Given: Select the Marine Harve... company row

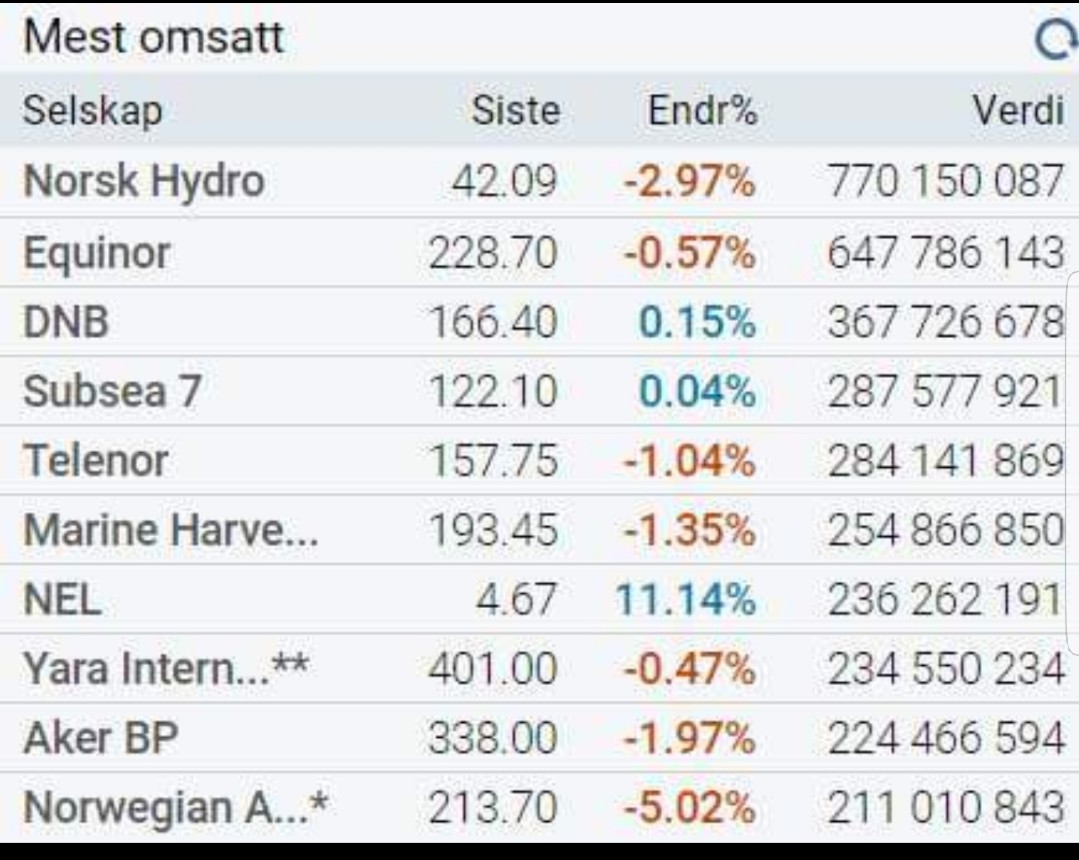Looking at the screenshot, I should tap(171, 530).
